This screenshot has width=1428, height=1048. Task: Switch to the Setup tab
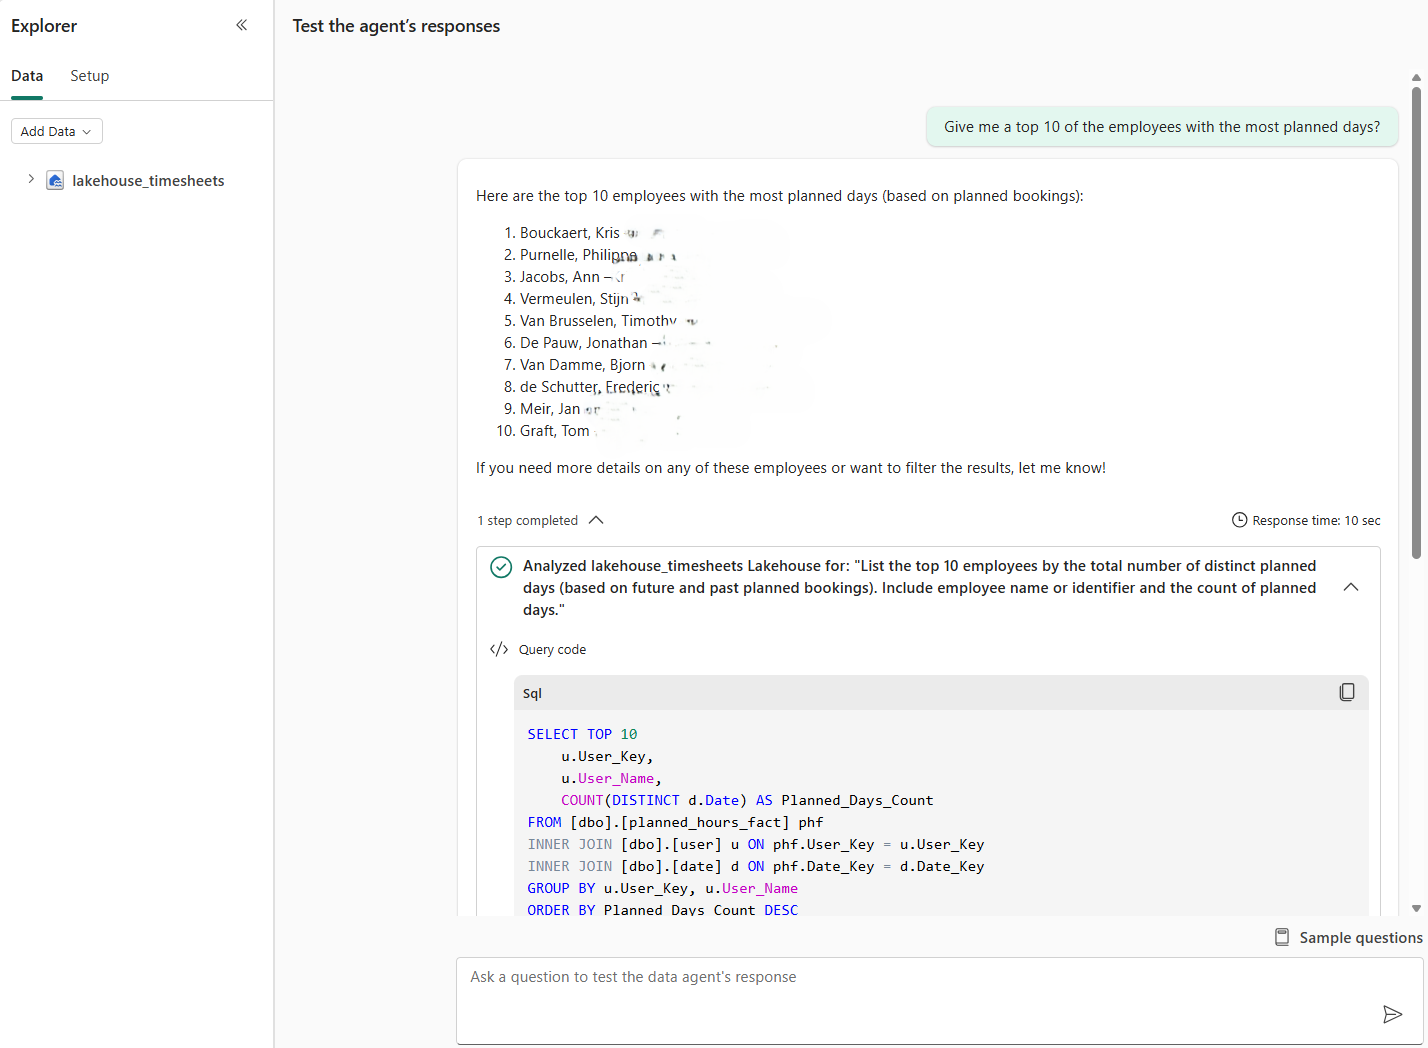click(x=89, y=76)
